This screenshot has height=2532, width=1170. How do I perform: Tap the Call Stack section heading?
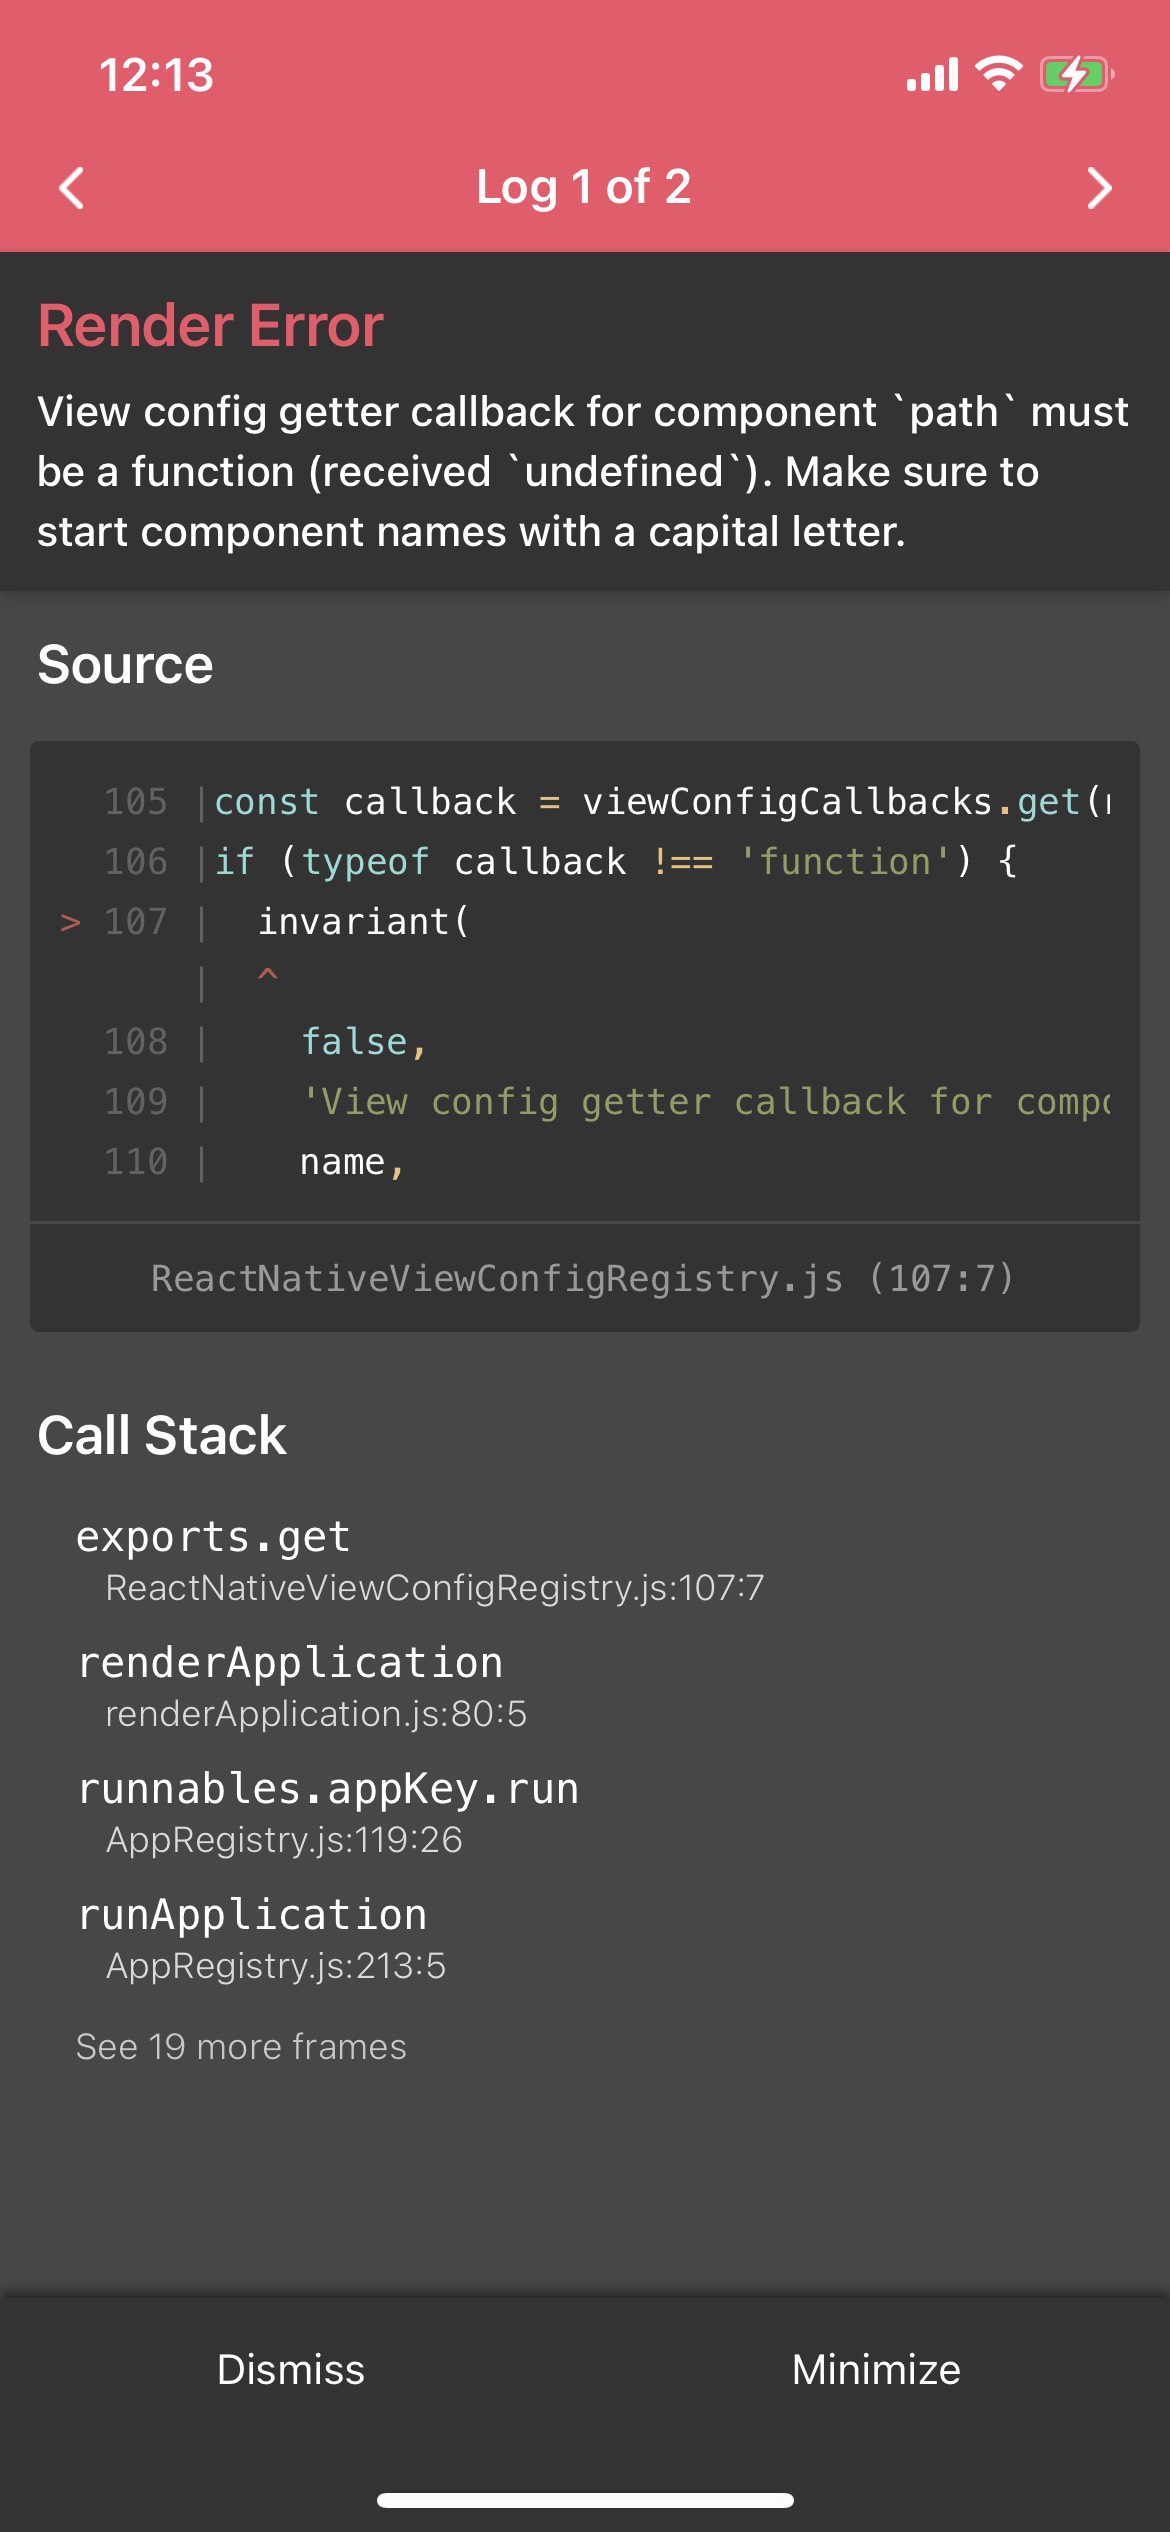point(162,1435)
